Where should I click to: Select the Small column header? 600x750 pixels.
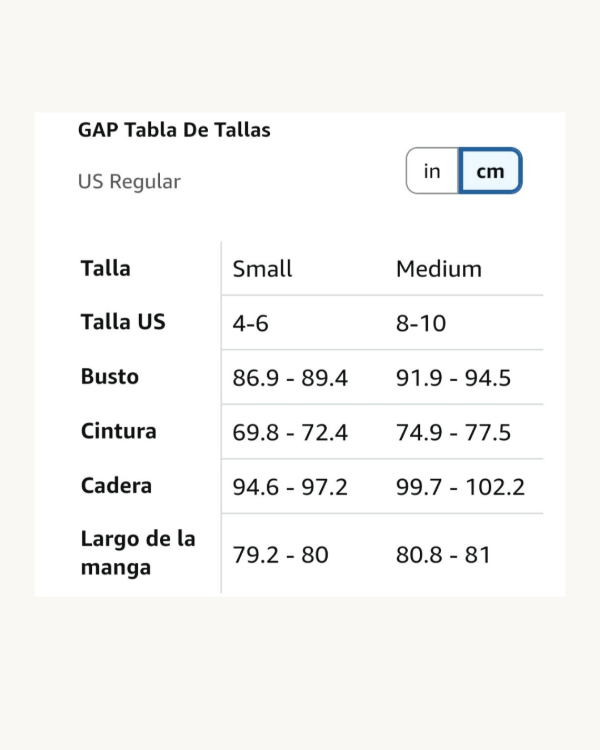[x=262, y=269]
